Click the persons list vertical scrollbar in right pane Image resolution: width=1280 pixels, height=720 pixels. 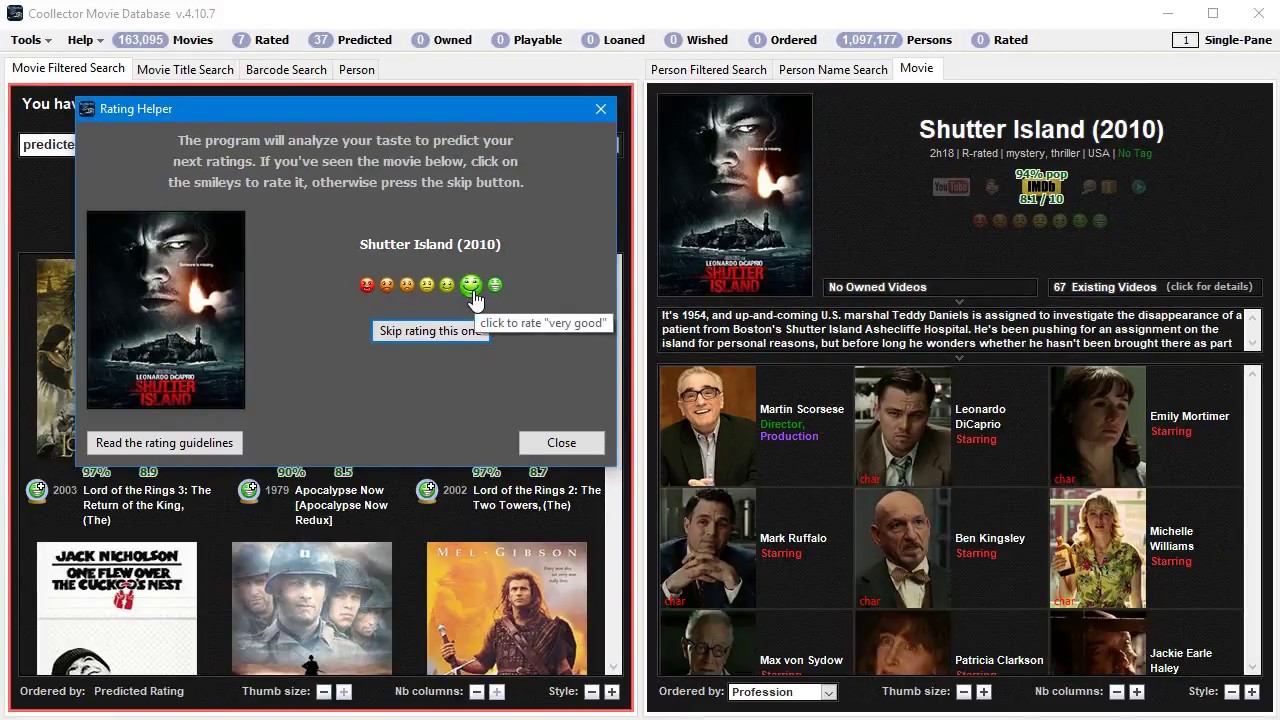coord(1252,520)
